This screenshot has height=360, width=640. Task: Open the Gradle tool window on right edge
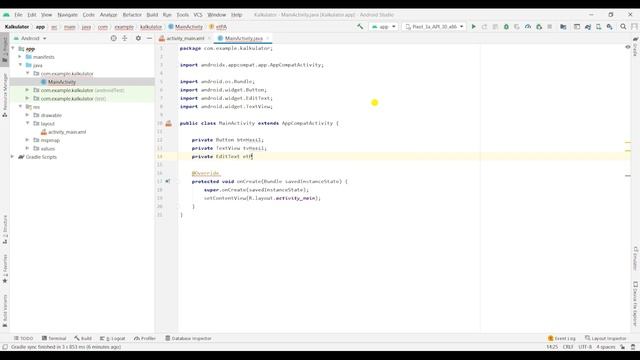(636, 47)
